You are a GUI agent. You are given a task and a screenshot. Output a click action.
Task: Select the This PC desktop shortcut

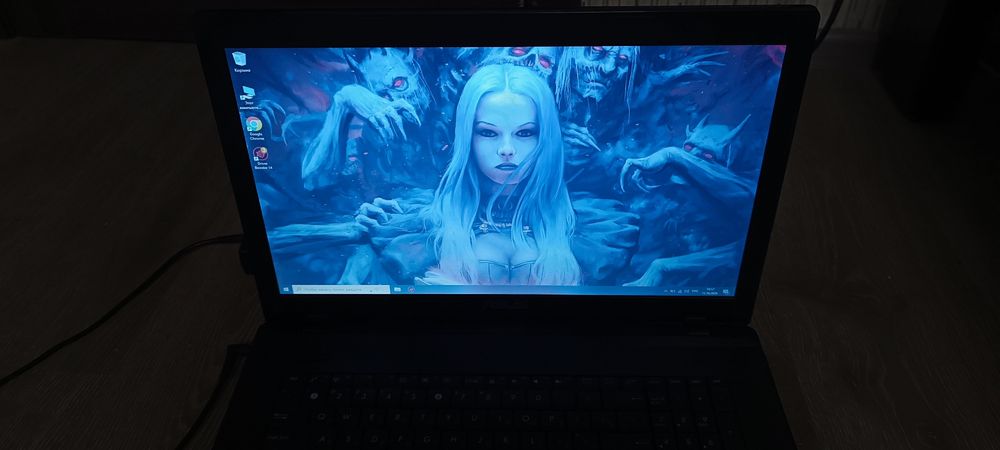tap(248, 98)
